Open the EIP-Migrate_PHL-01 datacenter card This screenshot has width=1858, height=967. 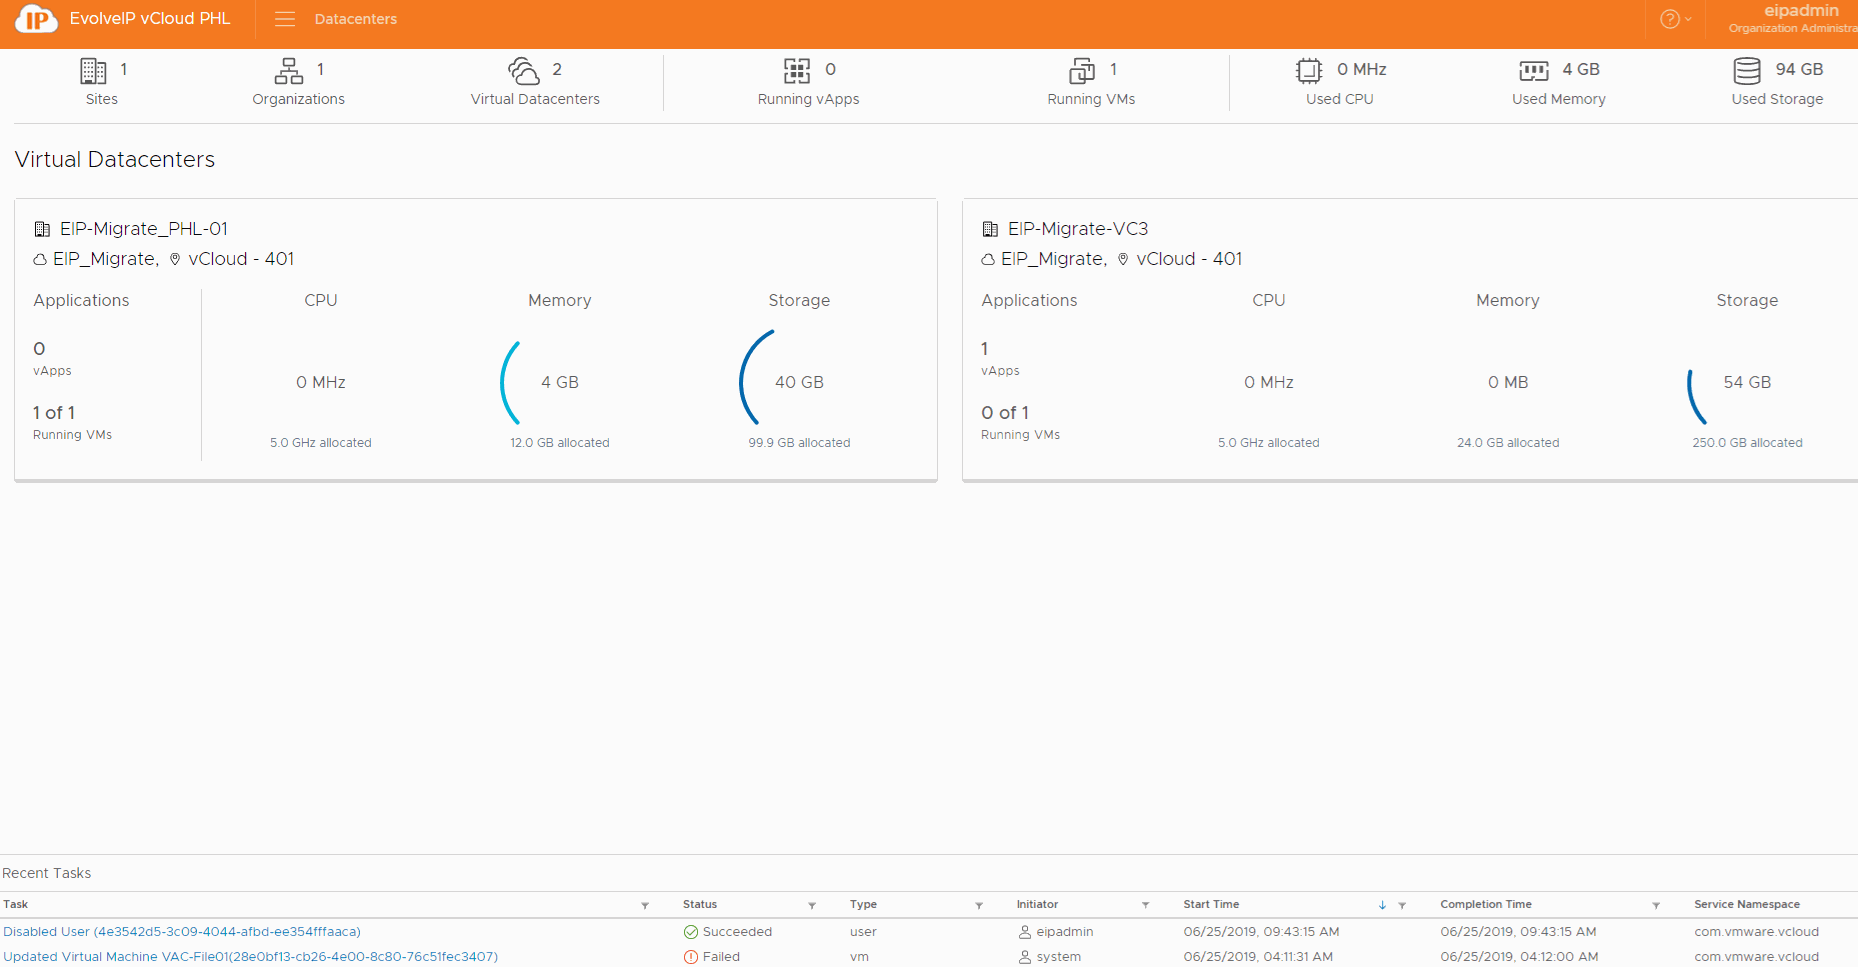tap(144, 229)
